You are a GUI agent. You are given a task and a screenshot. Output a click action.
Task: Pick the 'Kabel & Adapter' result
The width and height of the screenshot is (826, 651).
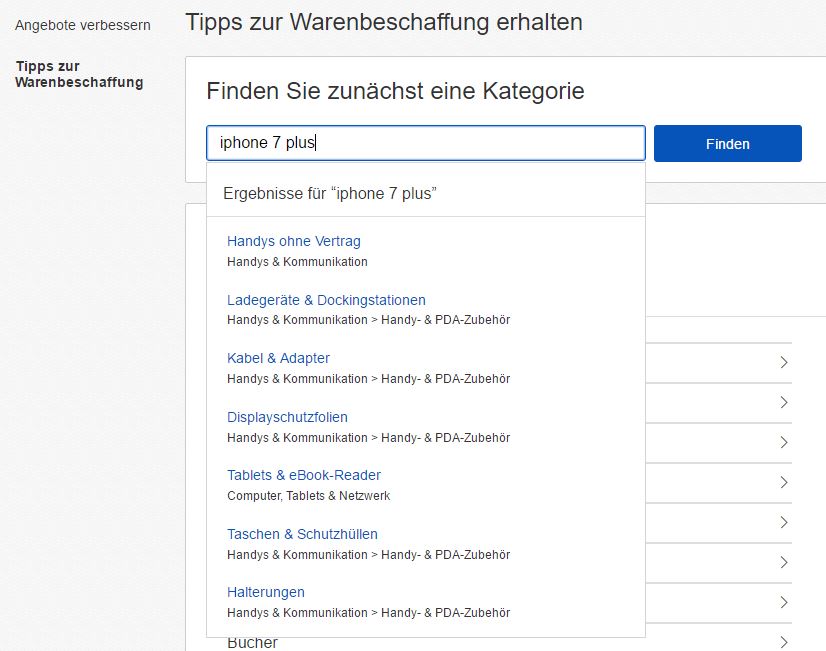tap(278, 358)
